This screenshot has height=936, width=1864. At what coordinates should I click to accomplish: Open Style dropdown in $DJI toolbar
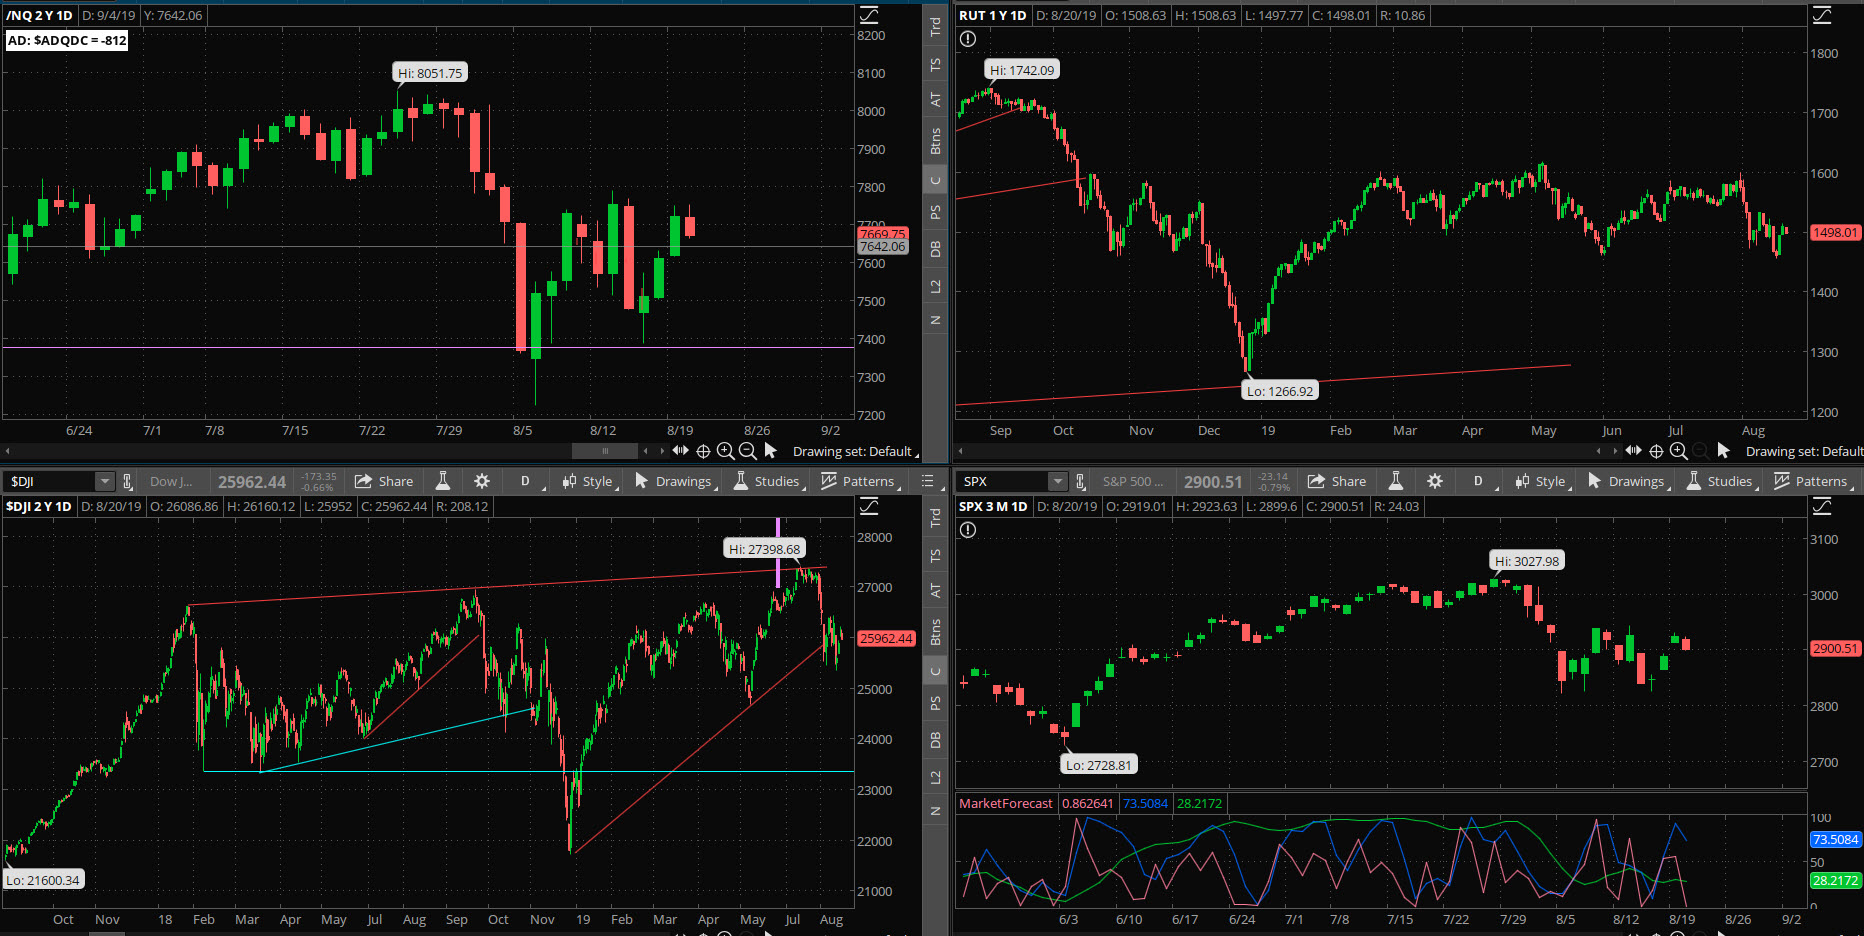[590, 481]
